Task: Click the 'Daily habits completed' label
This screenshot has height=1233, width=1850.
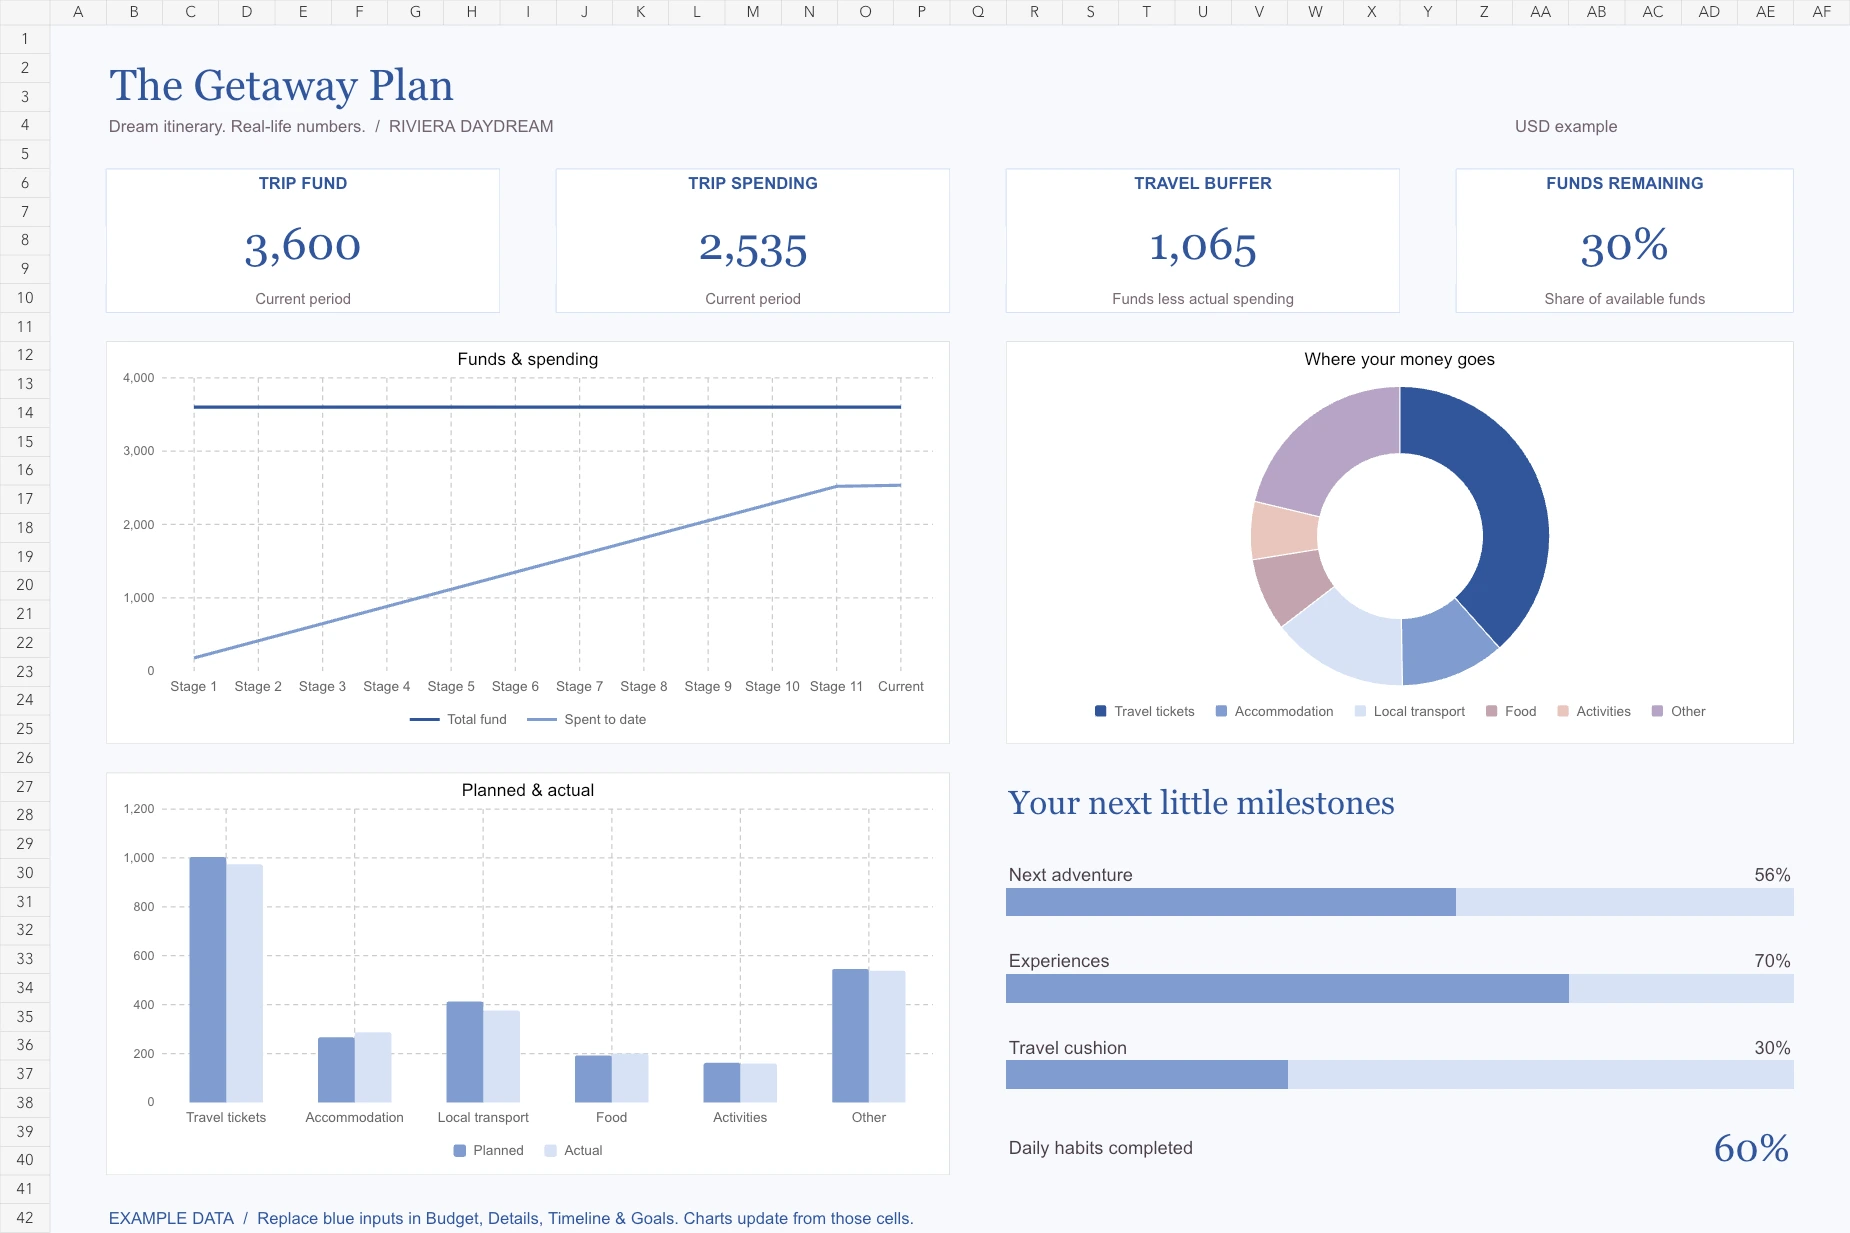Action: tap(1100, 1148)
